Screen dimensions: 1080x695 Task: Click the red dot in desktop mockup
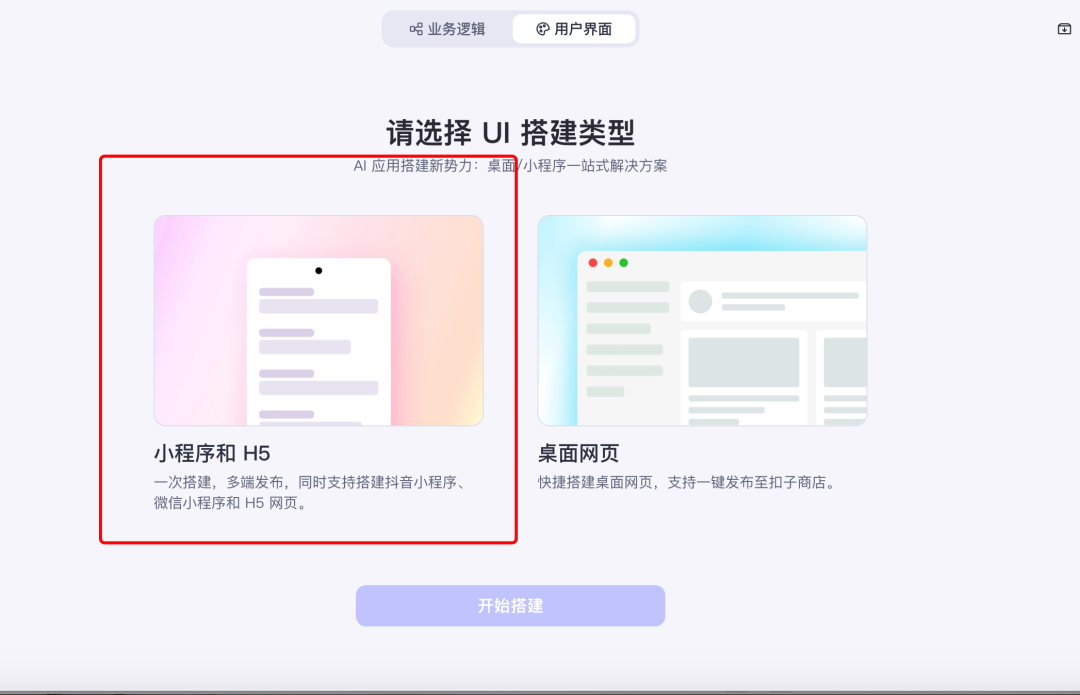593,262
